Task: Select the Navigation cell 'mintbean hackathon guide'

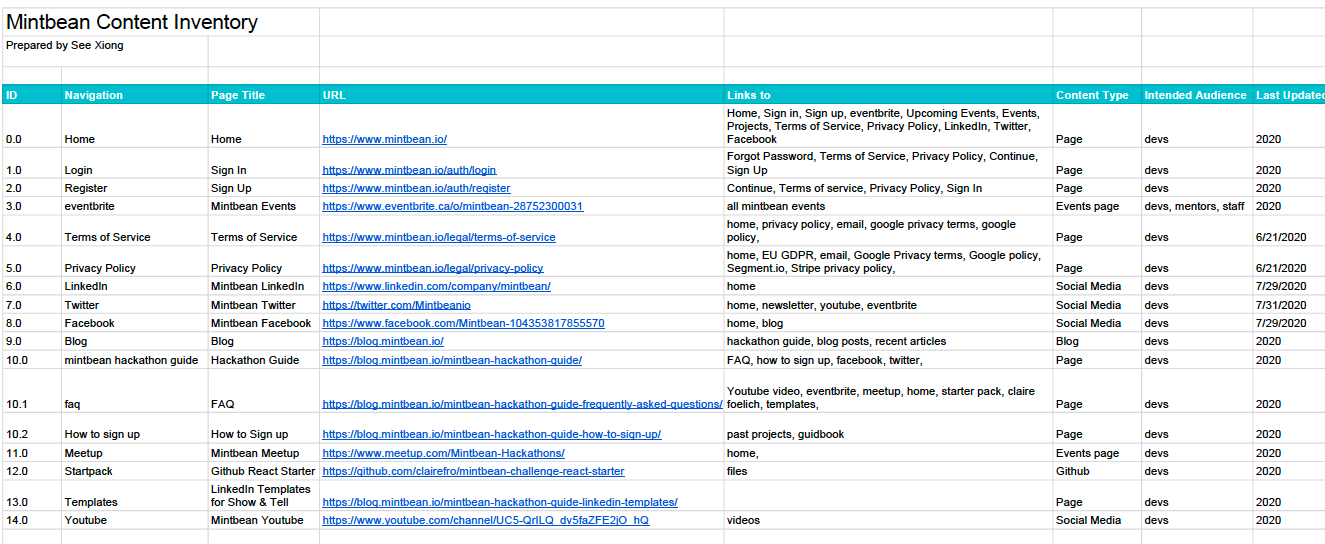Action: click(135, 360)
